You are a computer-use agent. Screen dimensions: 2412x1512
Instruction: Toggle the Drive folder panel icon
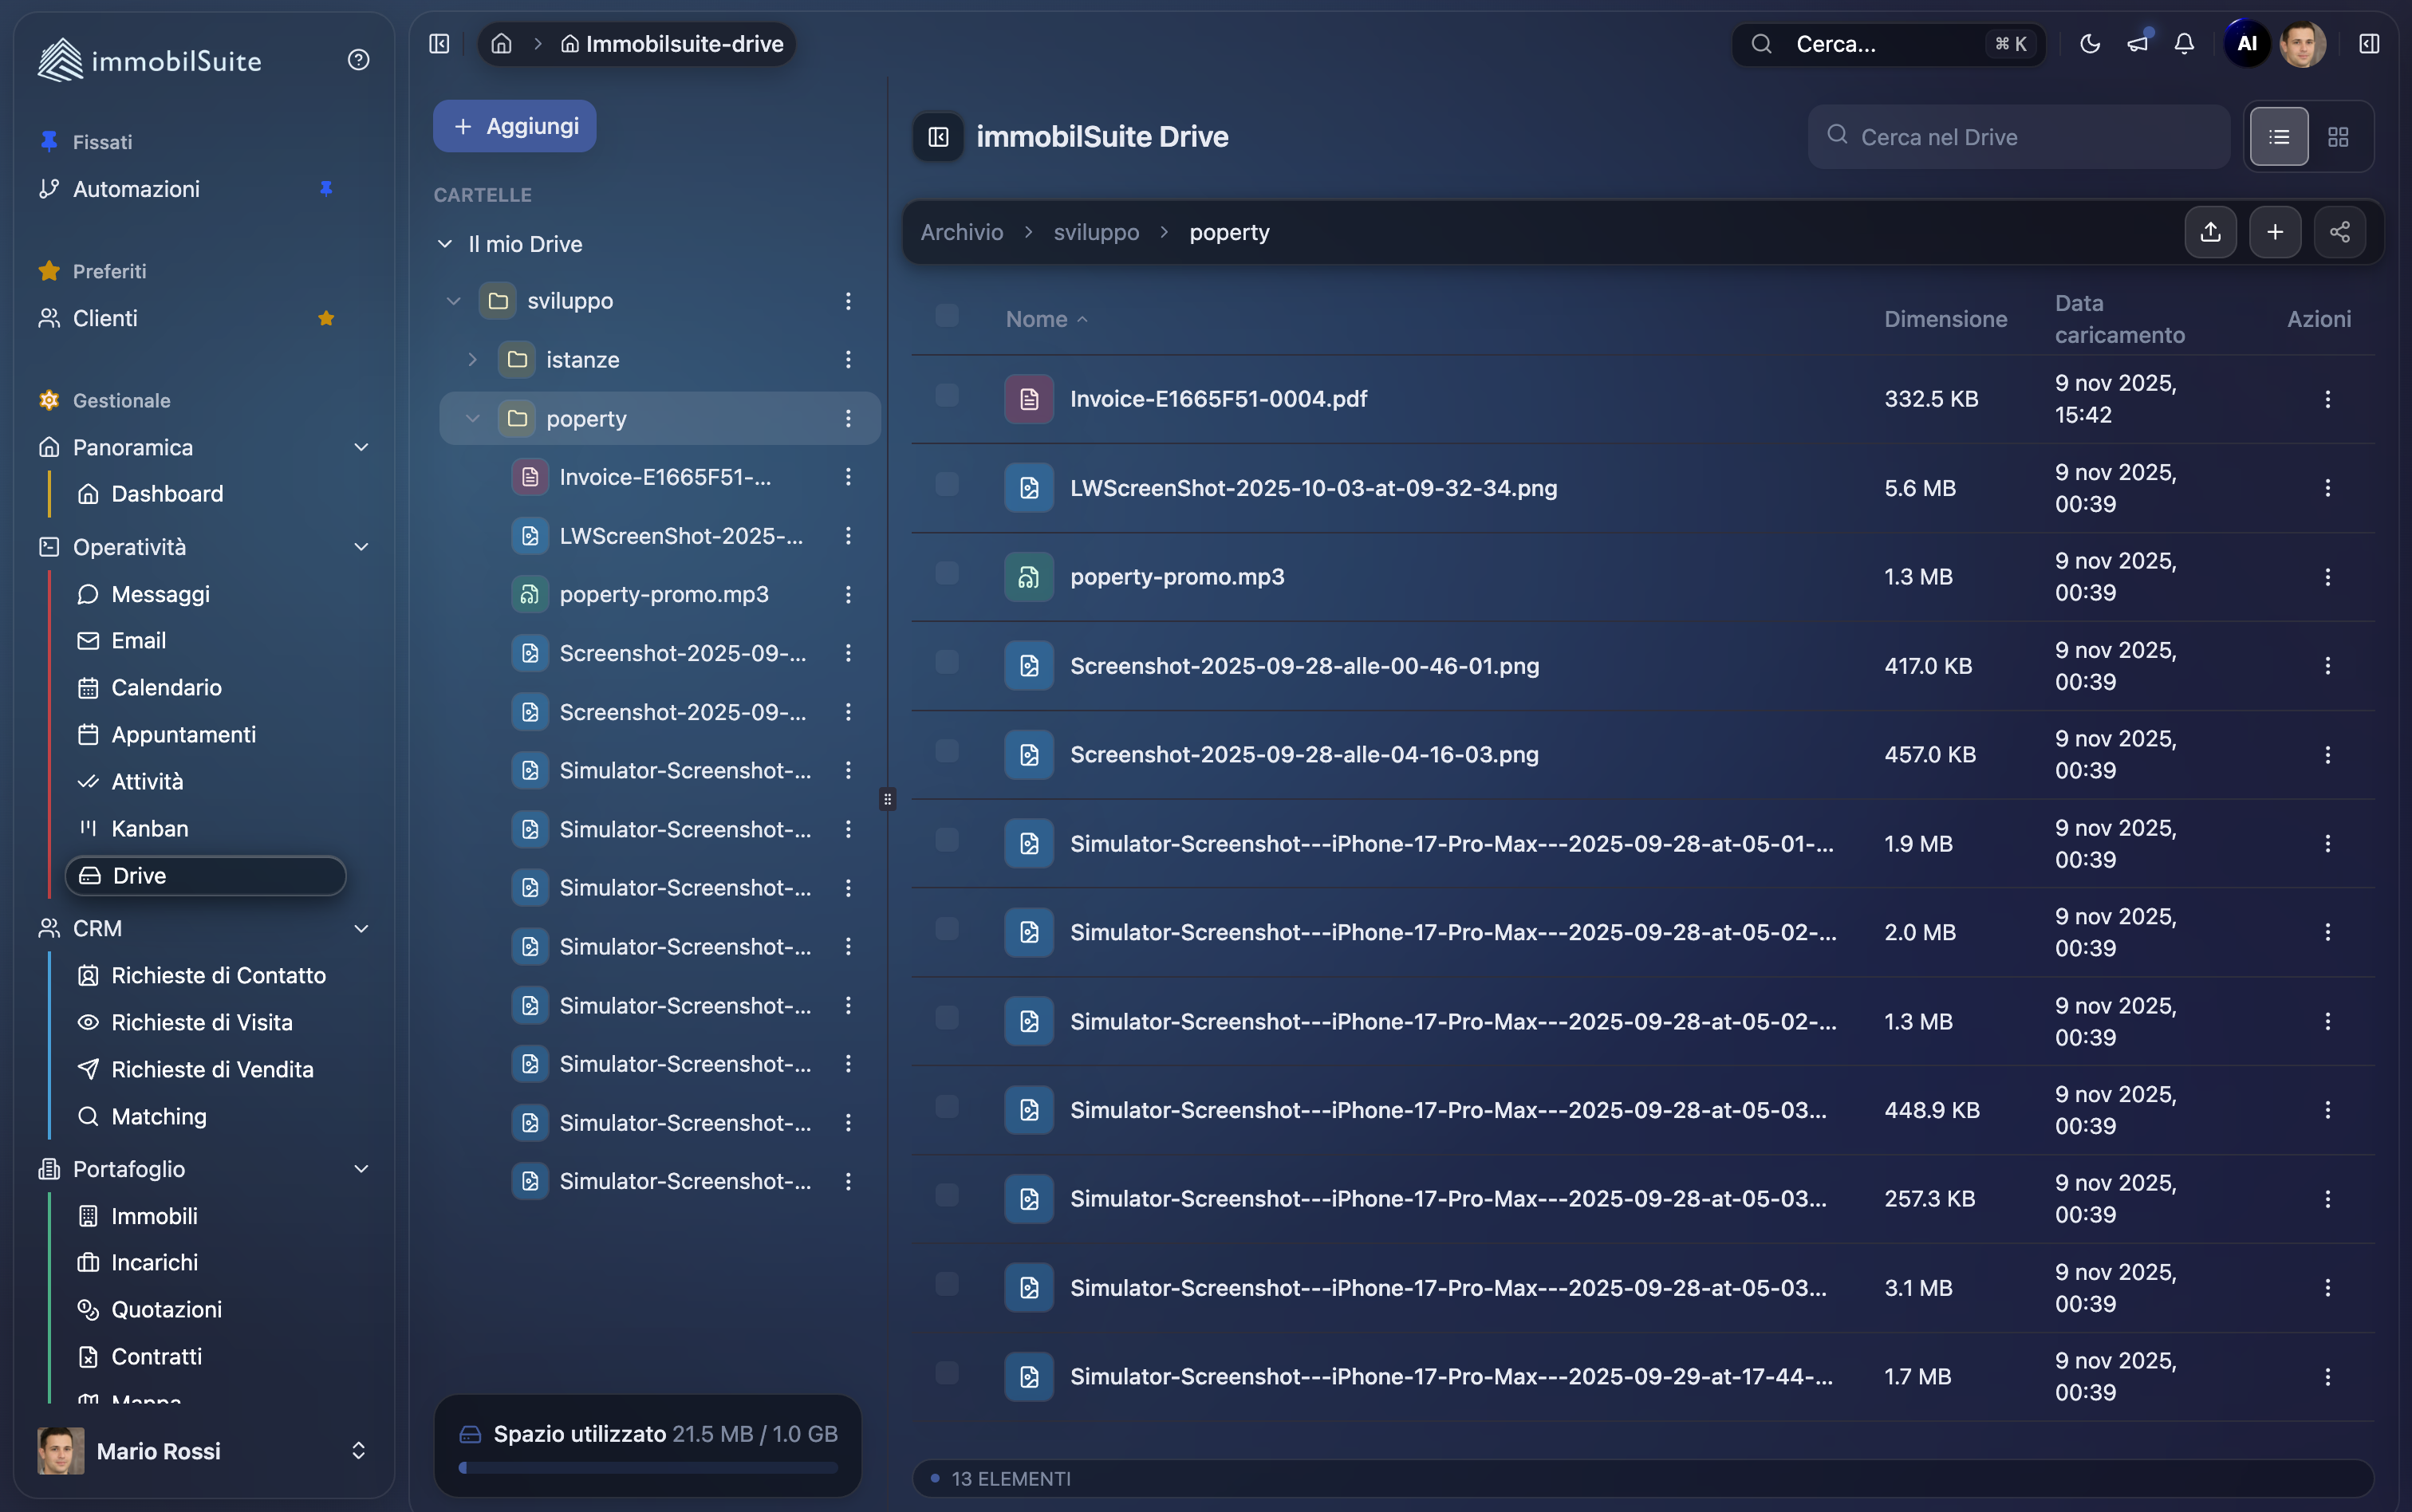pos(938,137)
